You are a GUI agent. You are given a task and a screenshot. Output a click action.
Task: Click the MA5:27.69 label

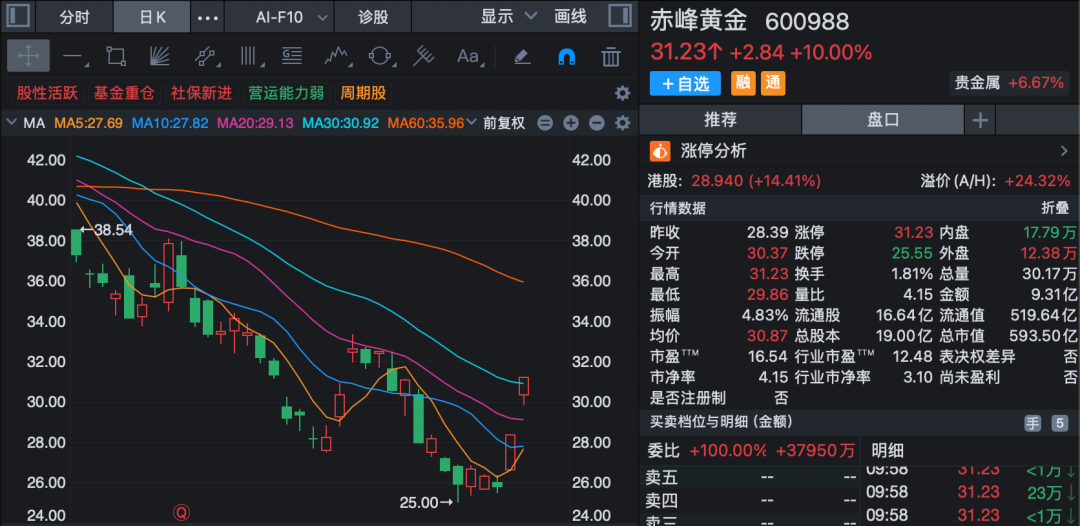click(x=88, y=123)
